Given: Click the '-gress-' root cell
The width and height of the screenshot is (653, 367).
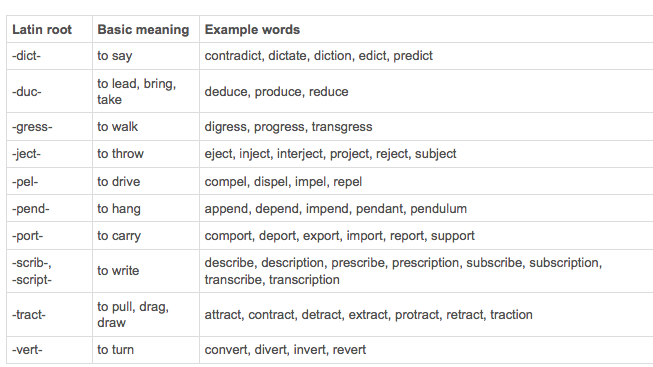Looking at the screenshot, I should coord(49,127).
